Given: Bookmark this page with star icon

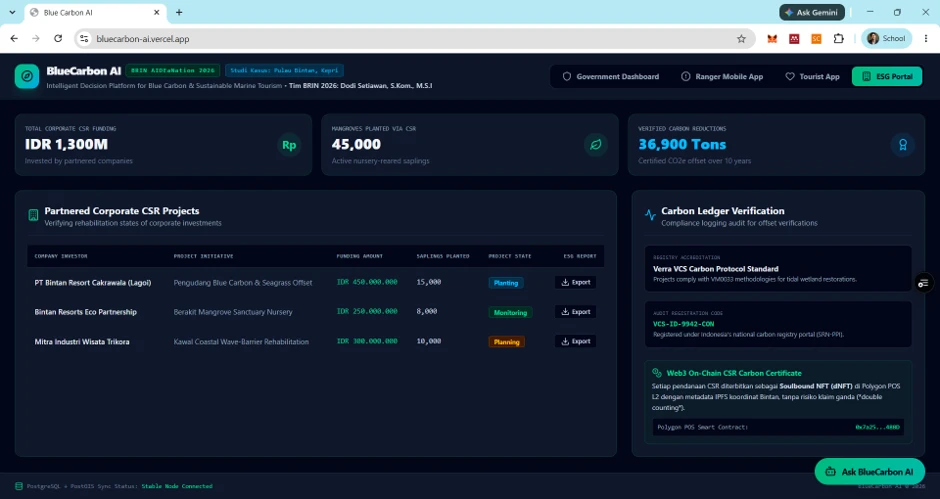Looking at the screenshot, I should (742, 38).
